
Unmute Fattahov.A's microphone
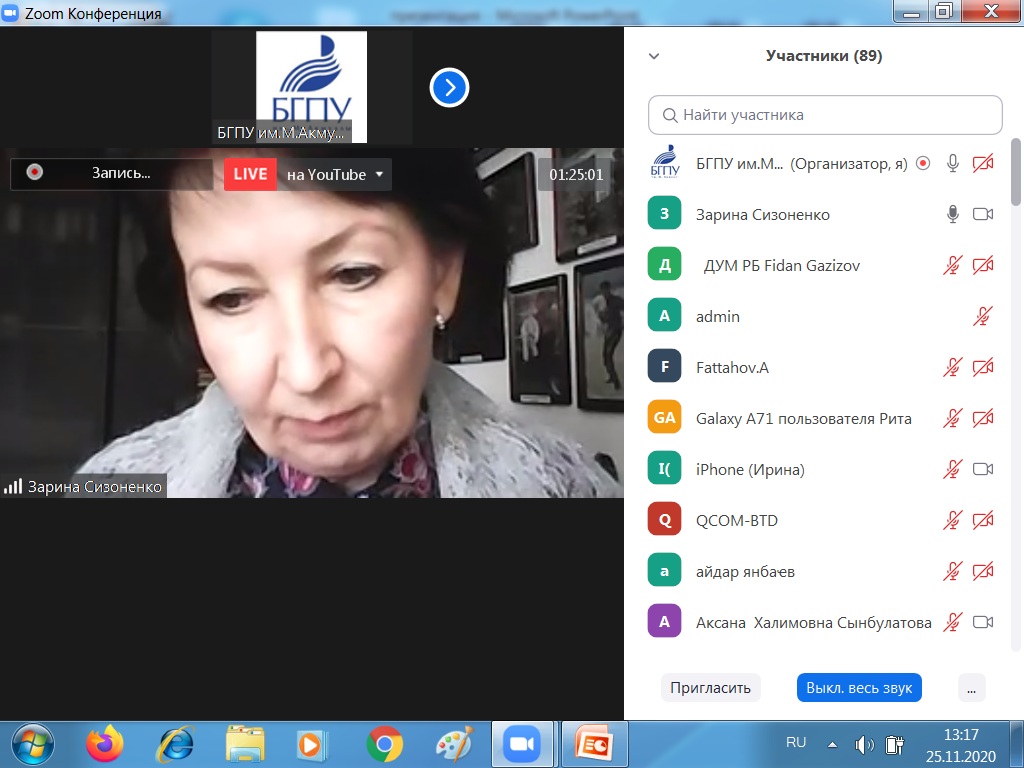pos(953,367)
